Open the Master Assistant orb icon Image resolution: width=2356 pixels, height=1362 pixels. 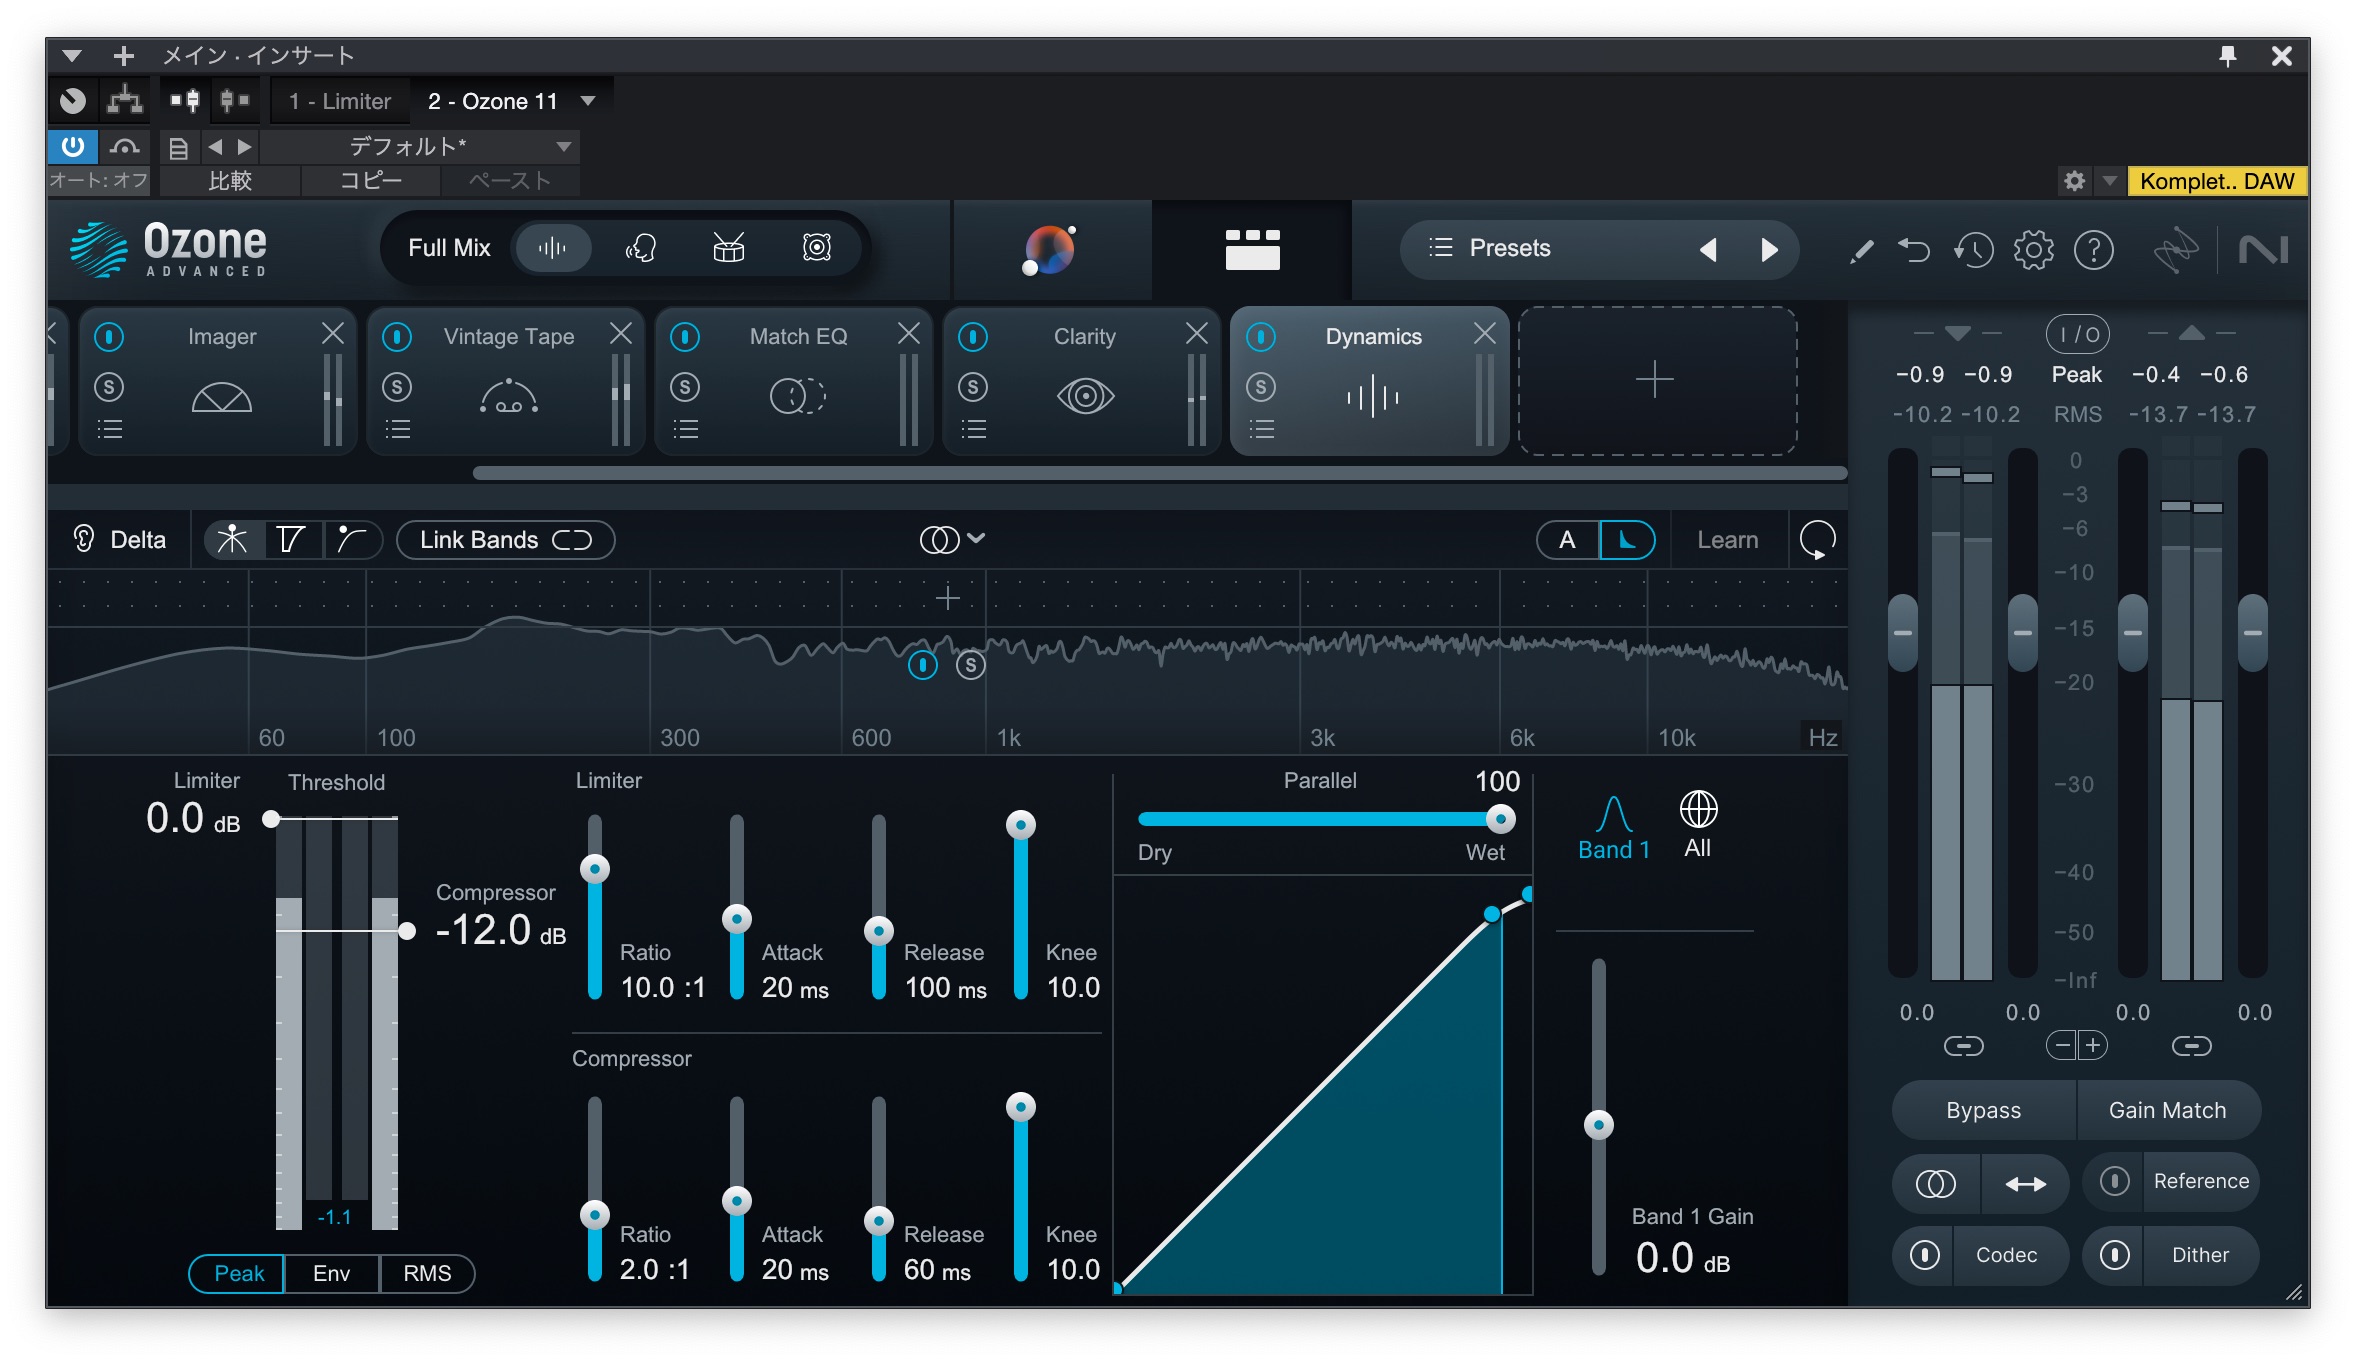coord(1049,250)
